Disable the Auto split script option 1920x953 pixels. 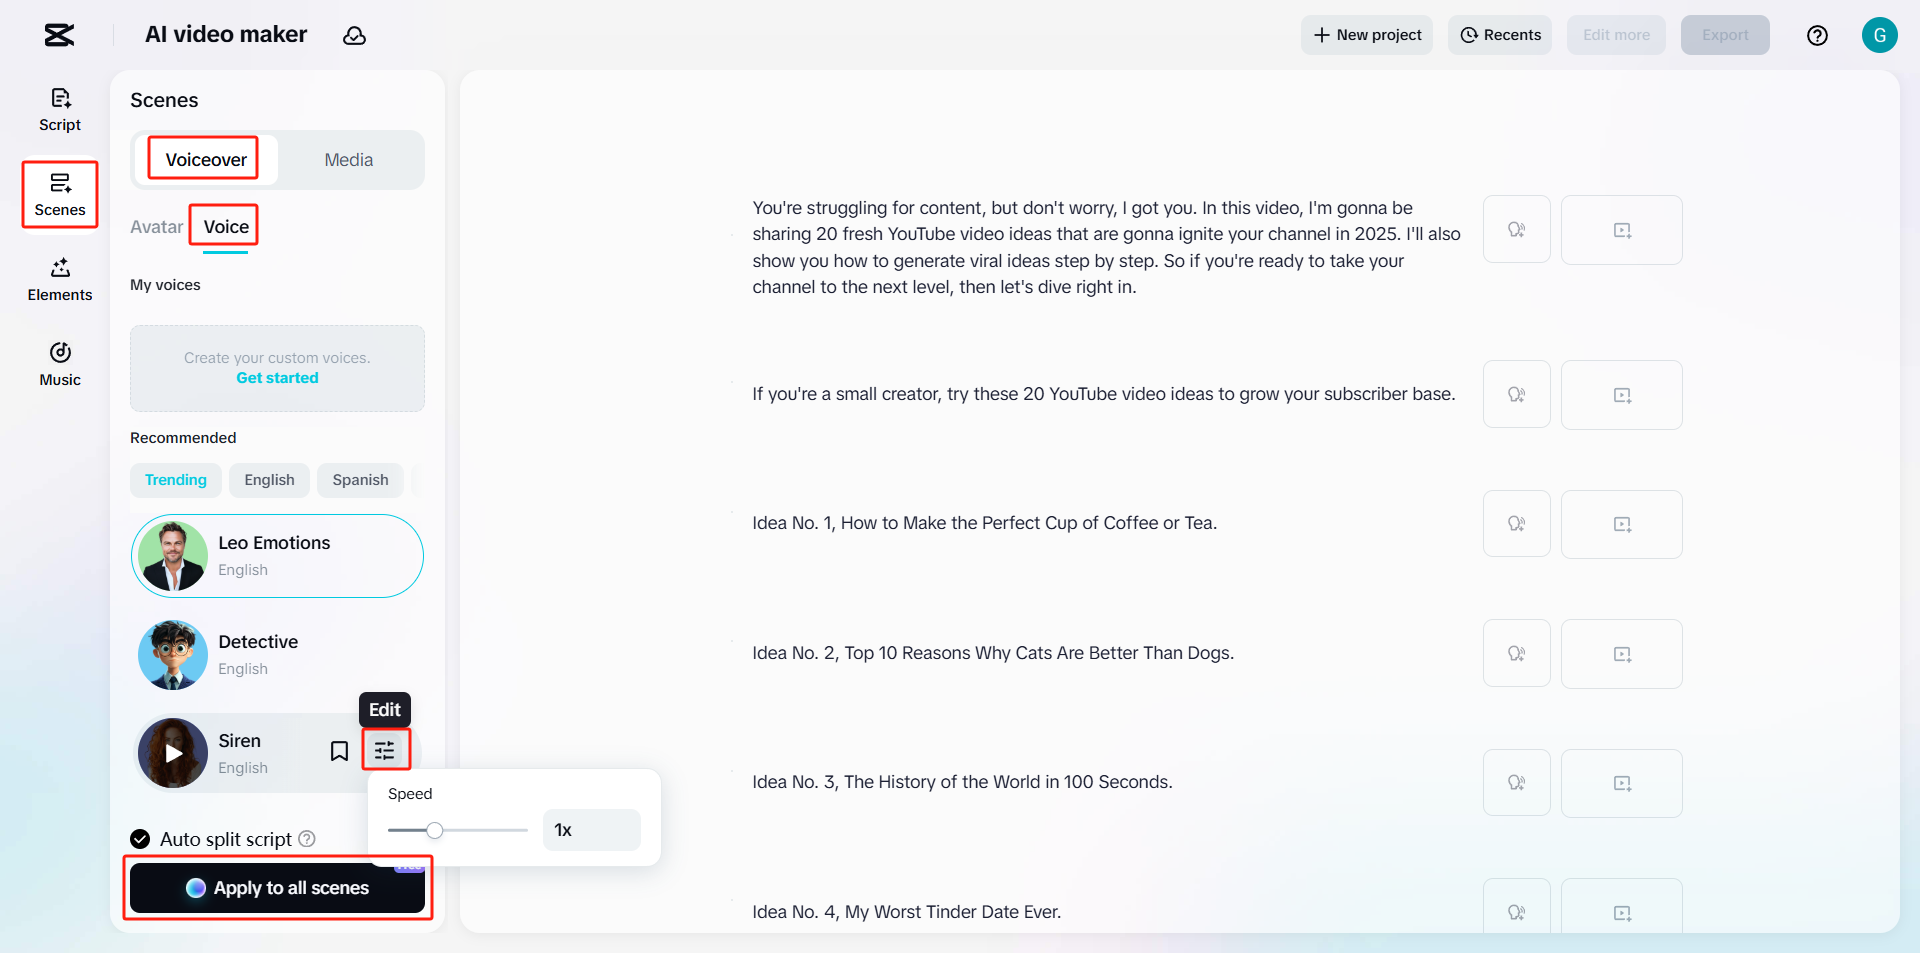[x=138, y=839]
